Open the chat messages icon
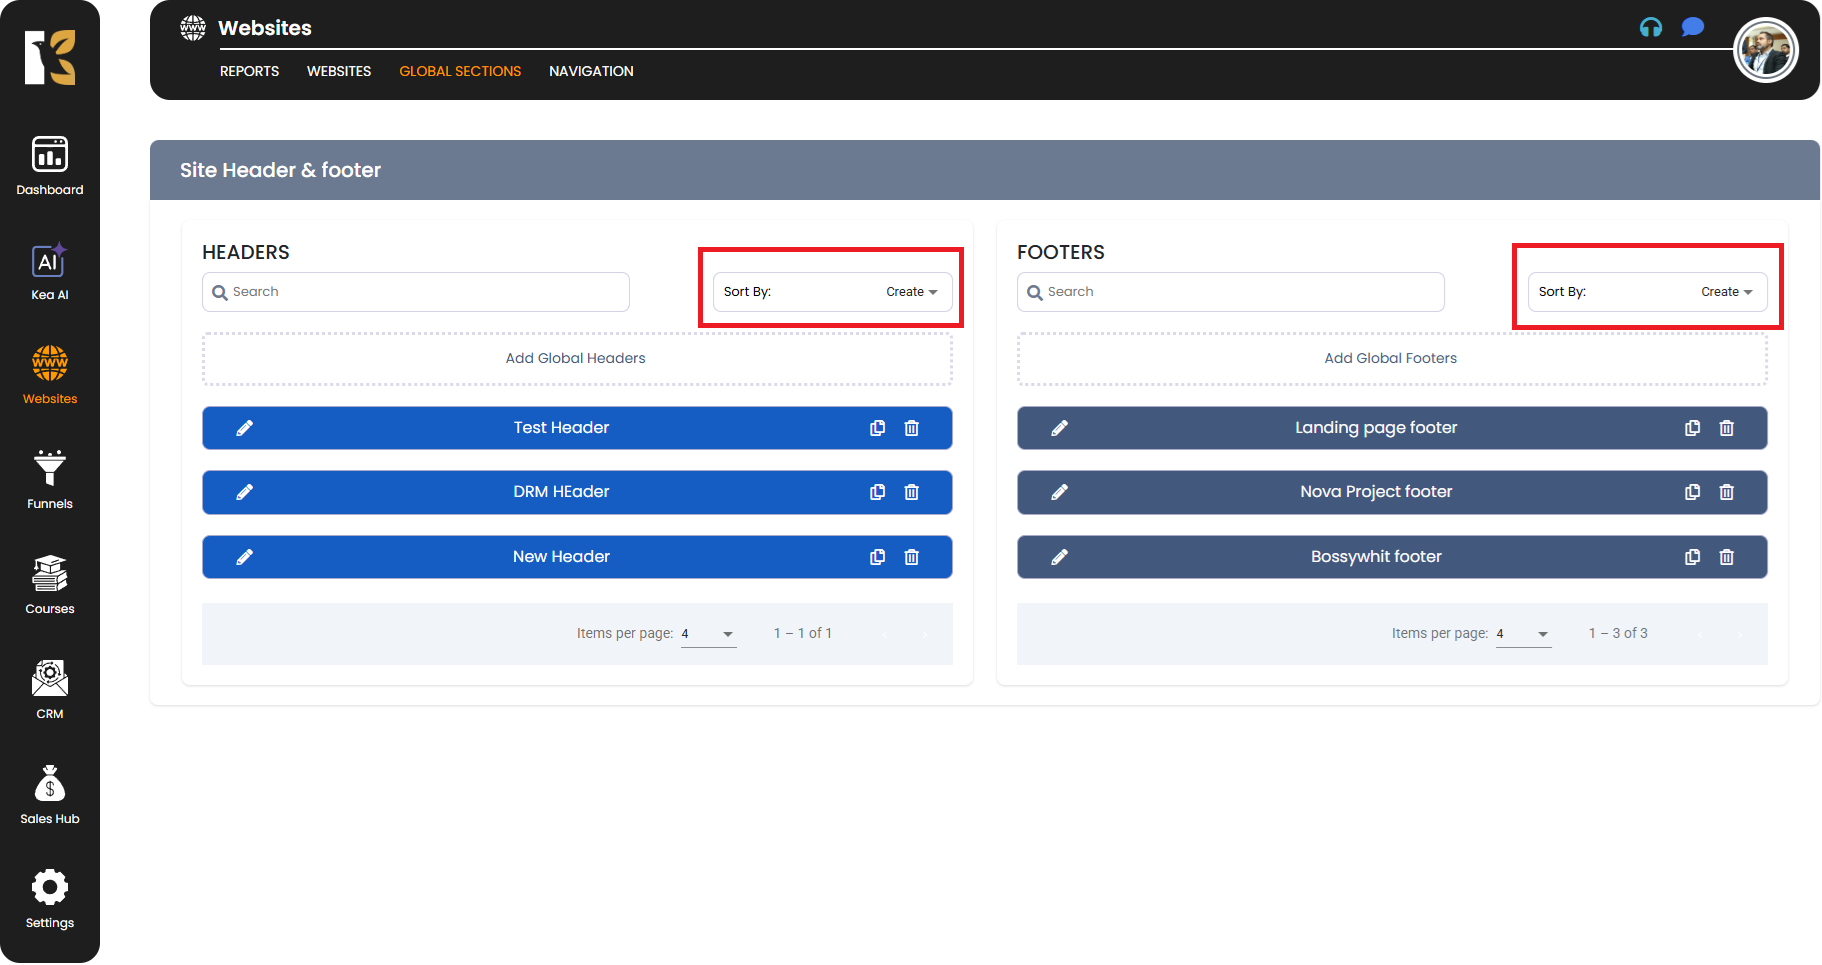Image resolution: width=1822 pixels, height=965 pixels. (x=1692, y=28)
